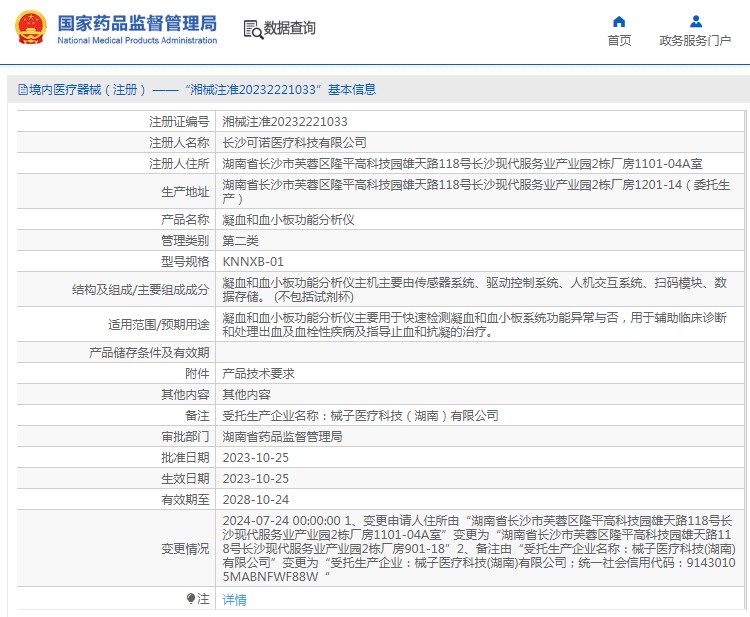
Task: Select model value KNNXB-01
Action: coord(253,262)
